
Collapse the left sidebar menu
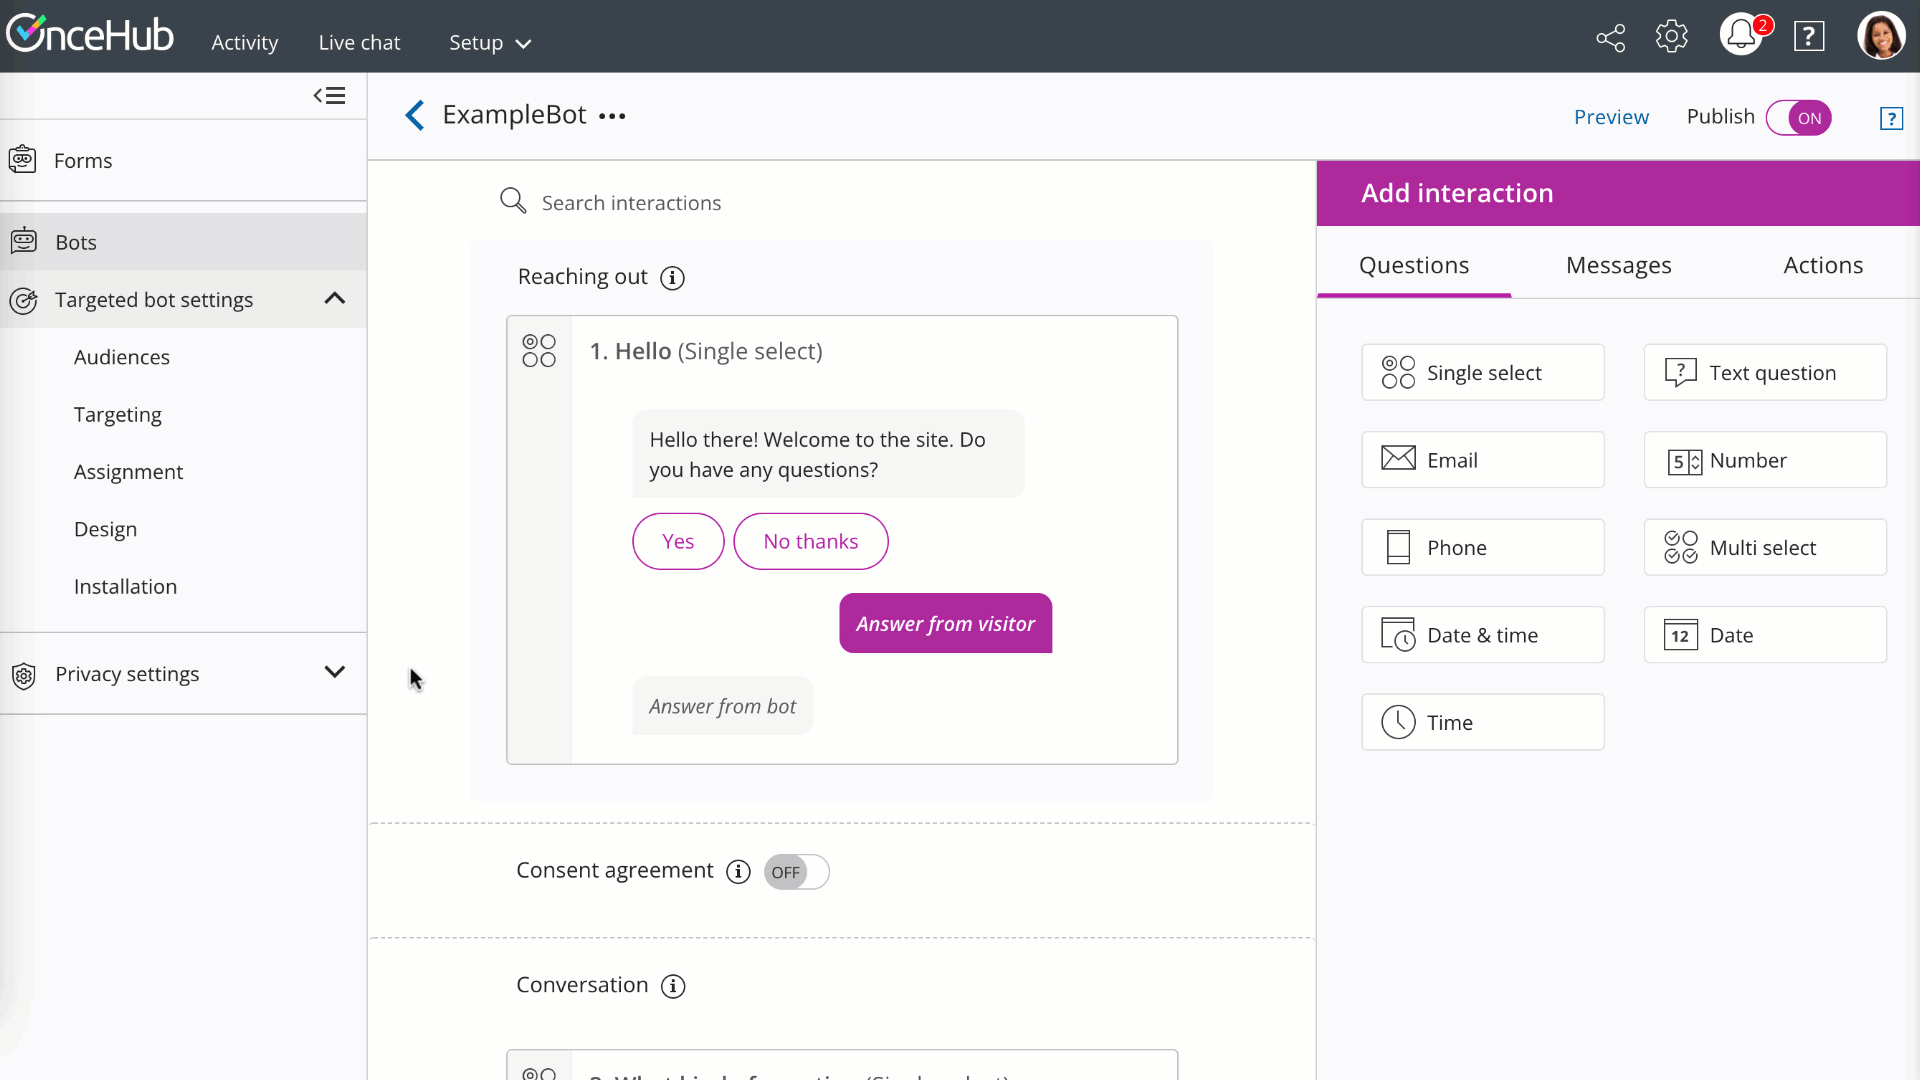[x=329, y=96]
